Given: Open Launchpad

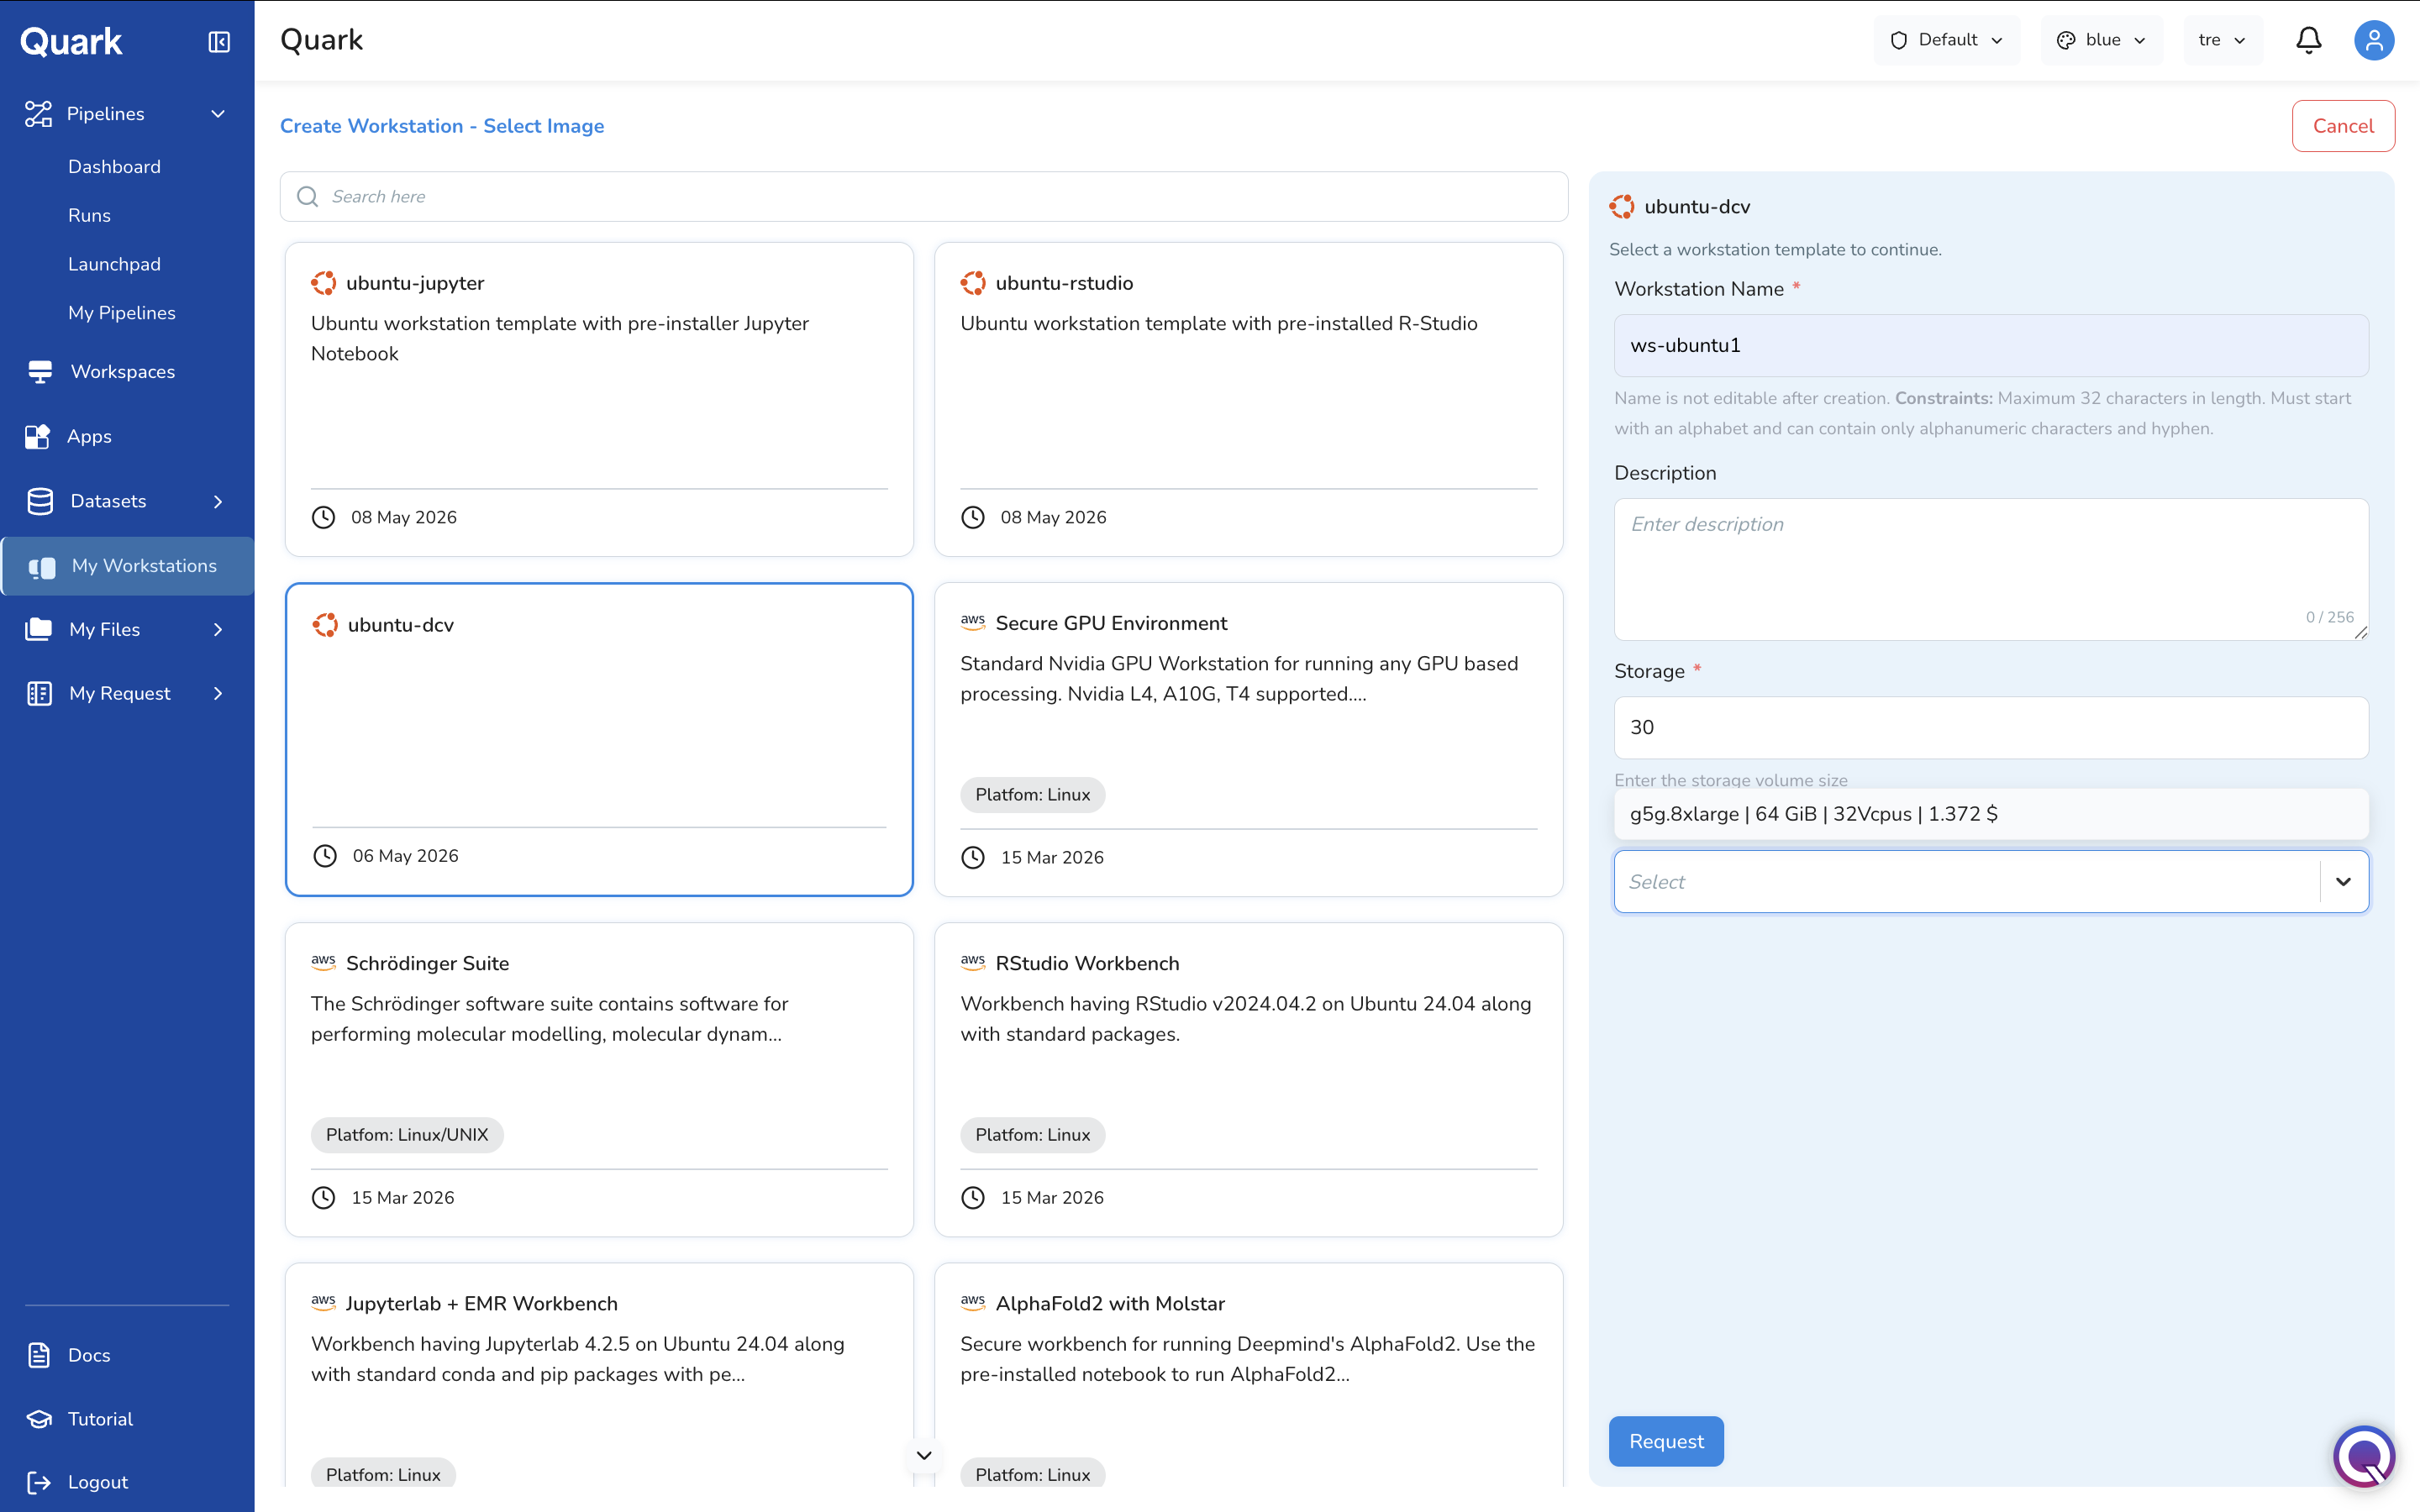Looking at the screenshot, I should [114, 265].
